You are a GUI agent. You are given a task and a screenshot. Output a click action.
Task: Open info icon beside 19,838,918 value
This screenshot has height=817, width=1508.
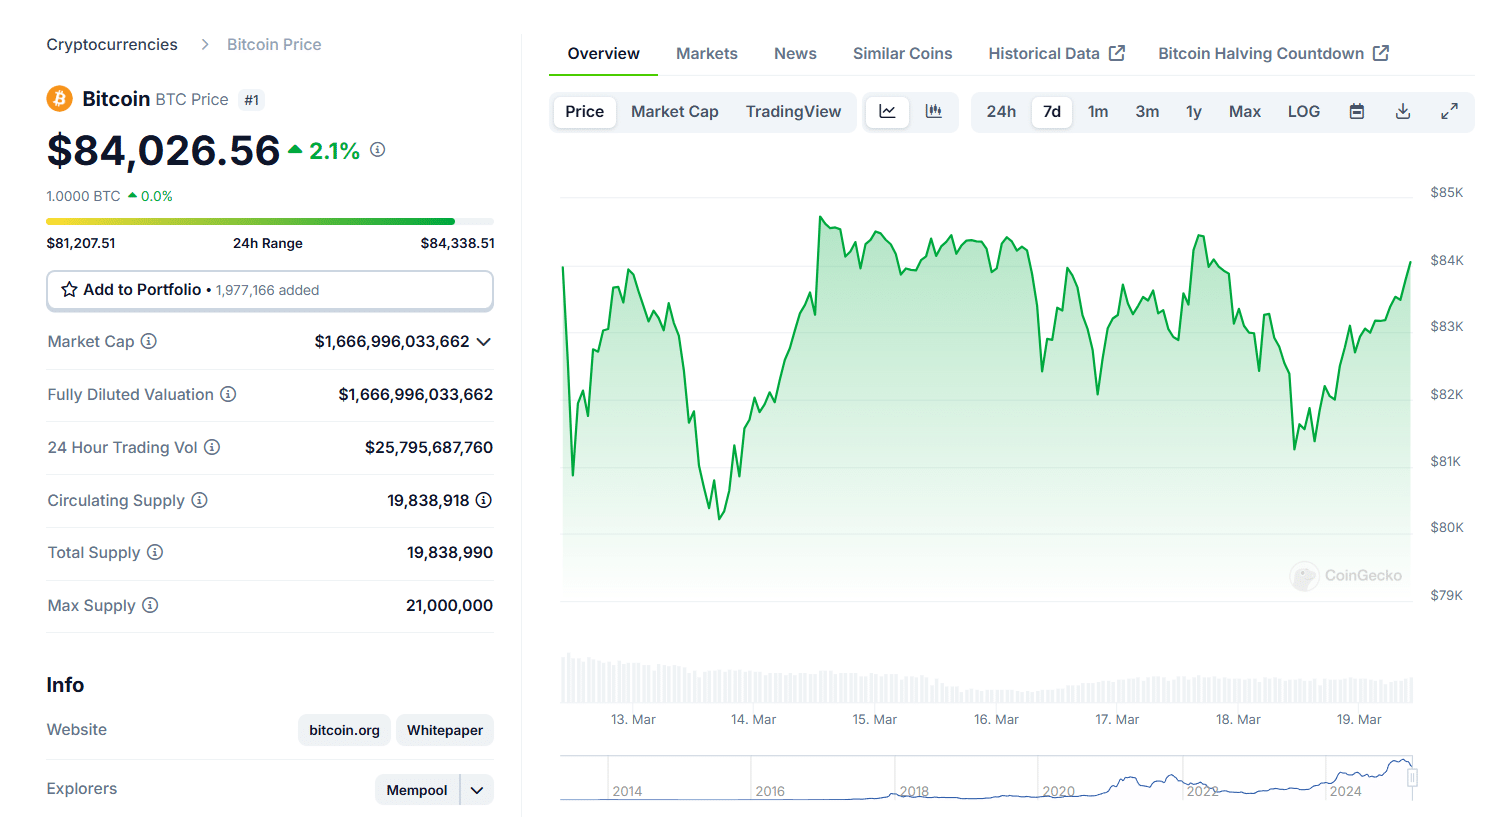pyautogui.click(x=484, y=500)
